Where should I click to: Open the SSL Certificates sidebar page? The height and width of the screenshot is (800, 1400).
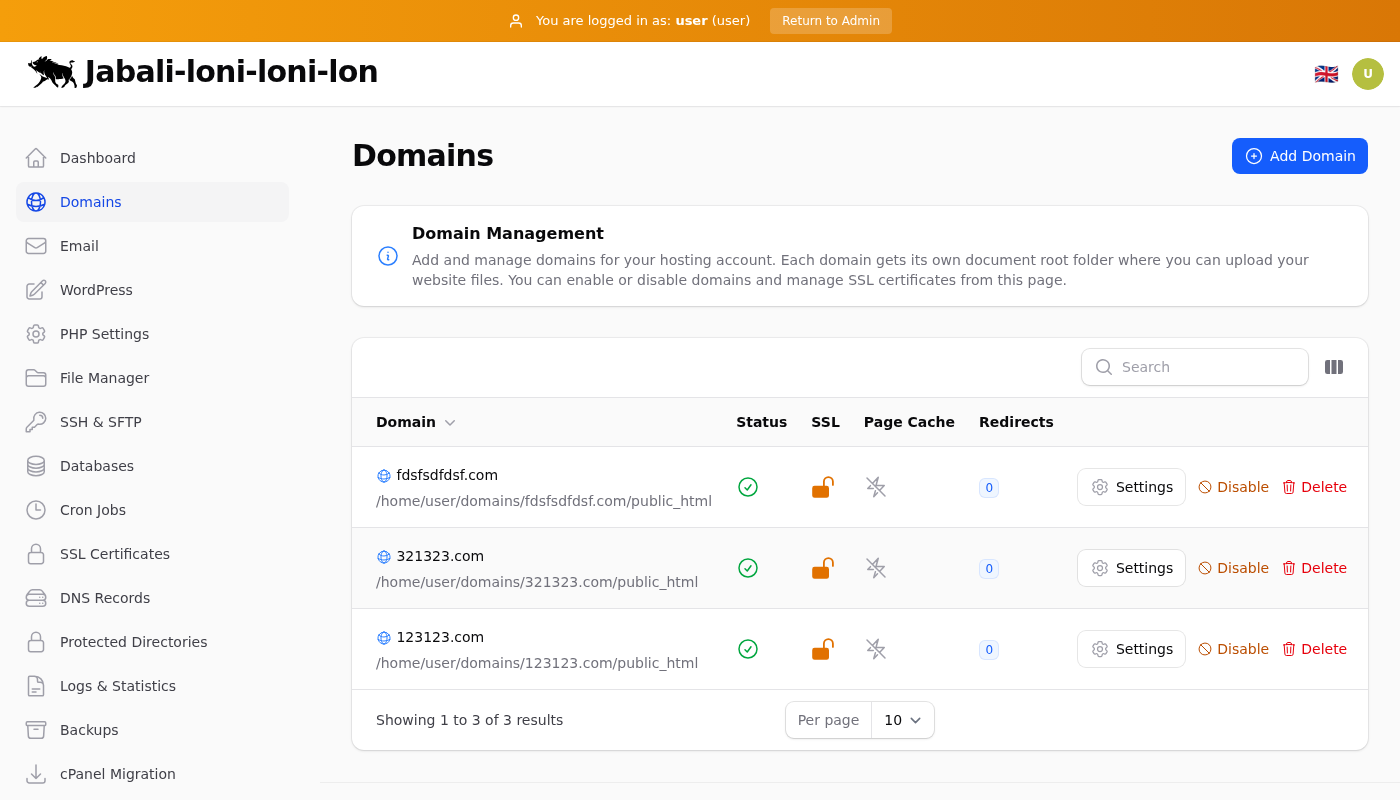114,554
